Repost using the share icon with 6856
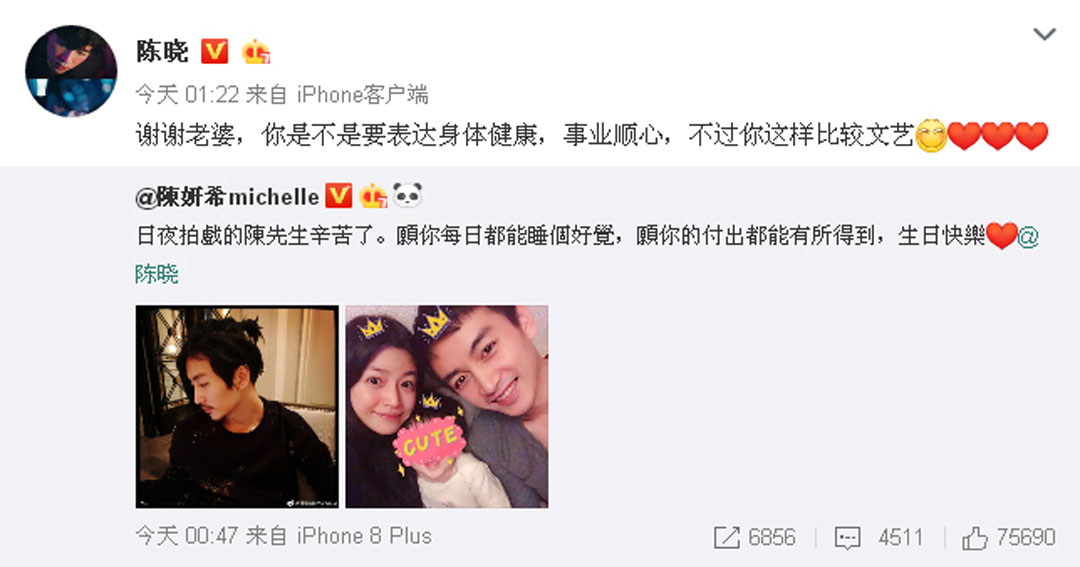 754,537
